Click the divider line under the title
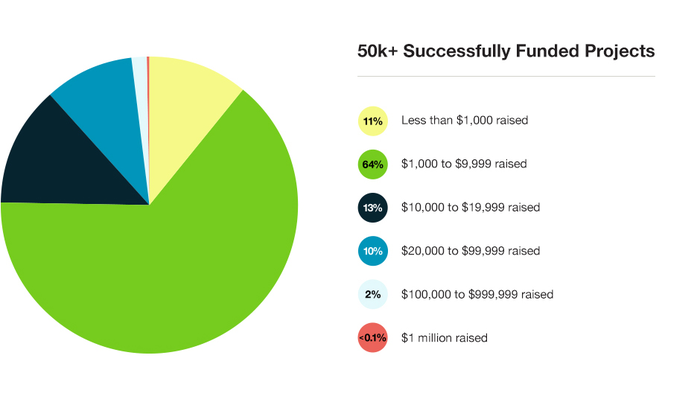The image size is (700, 399). (506, 76)
